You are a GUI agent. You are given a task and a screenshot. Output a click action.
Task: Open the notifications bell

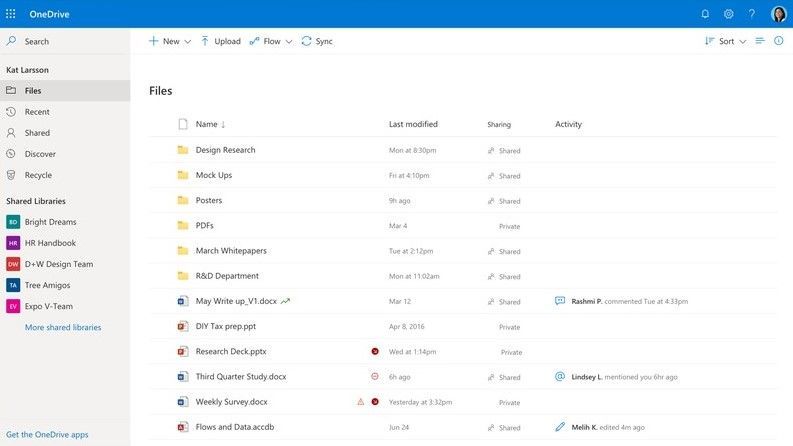pos(705,14)
